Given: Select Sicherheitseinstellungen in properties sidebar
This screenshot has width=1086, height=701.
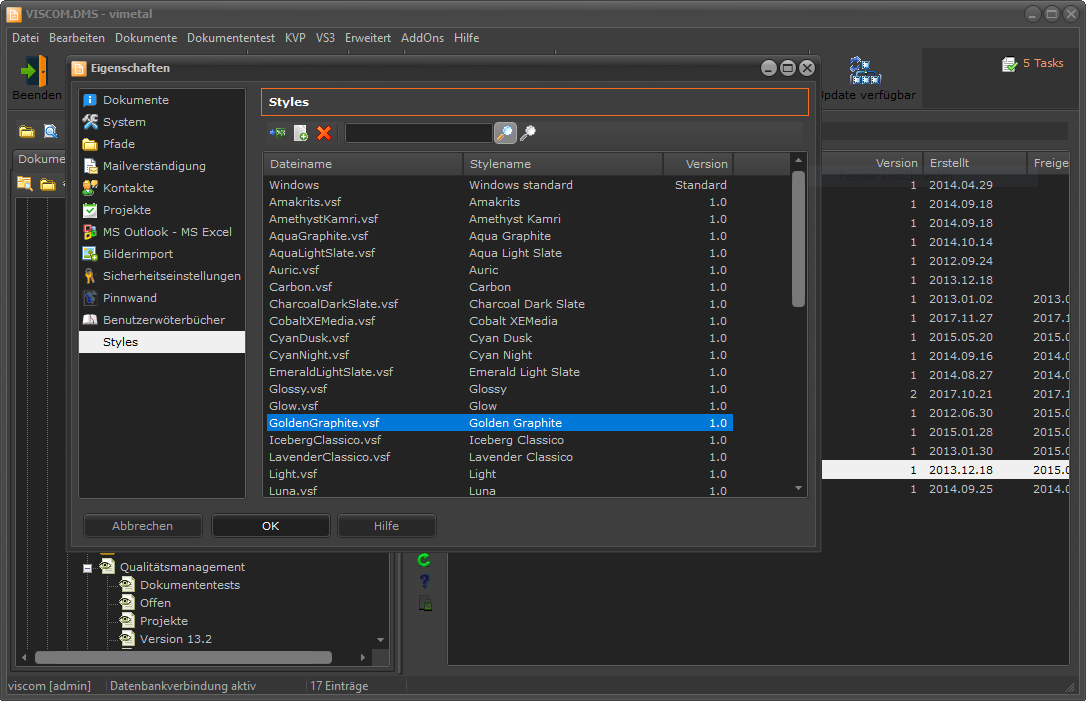Looking at the screenshot, I should pyautogui.click(x=162, y=276).
